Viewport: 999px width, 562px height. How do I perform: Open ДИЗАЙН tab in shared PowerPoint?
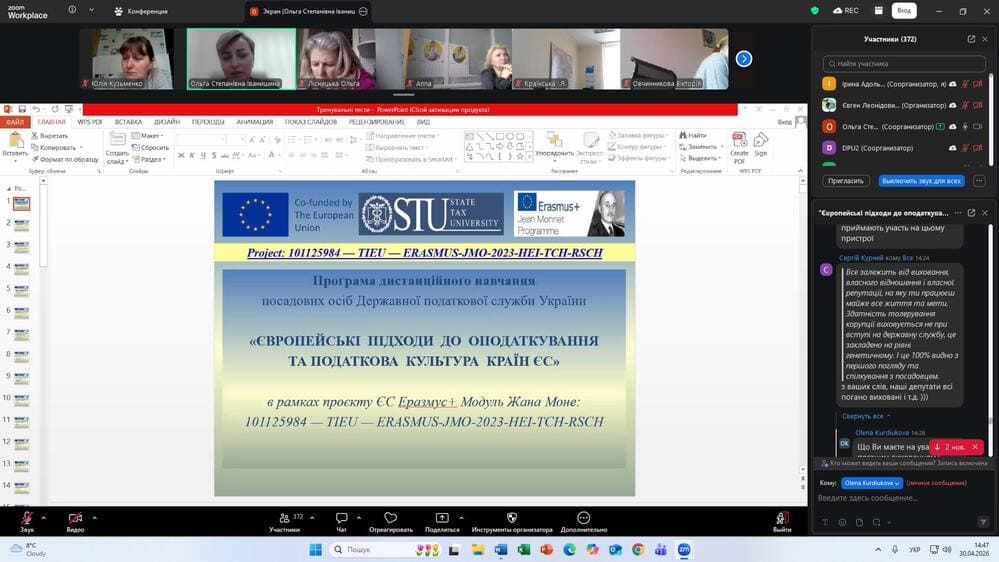tap(166, 122)
